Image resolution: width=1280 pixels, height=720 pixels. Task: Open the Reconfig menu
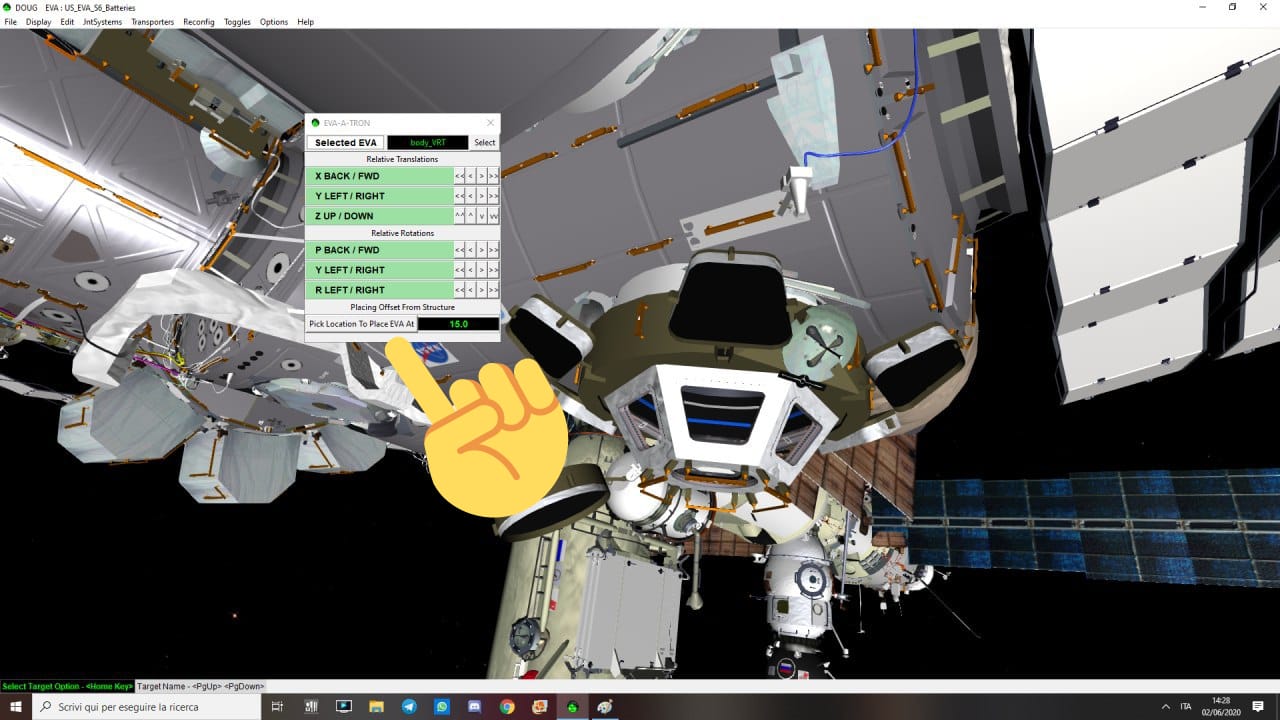(198, 22)
